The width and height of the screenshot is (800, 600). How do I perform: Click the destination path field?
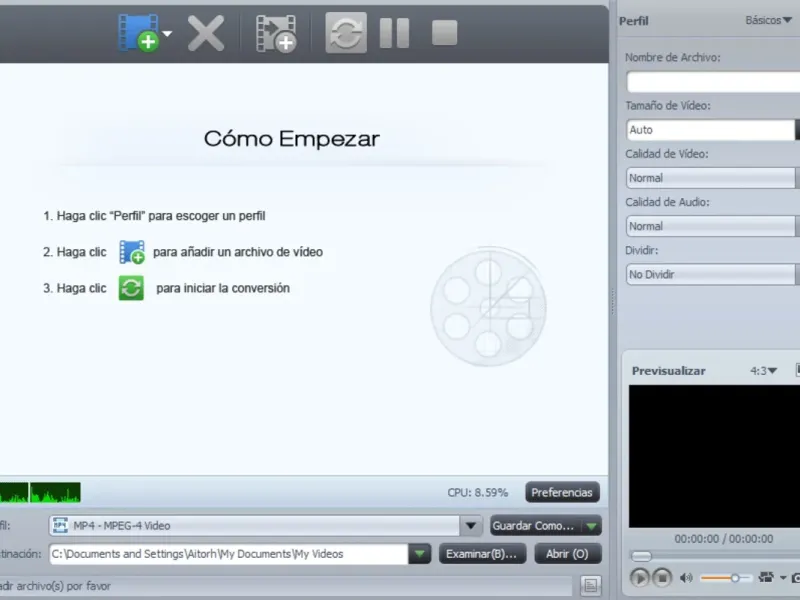[x=228, y=554]
